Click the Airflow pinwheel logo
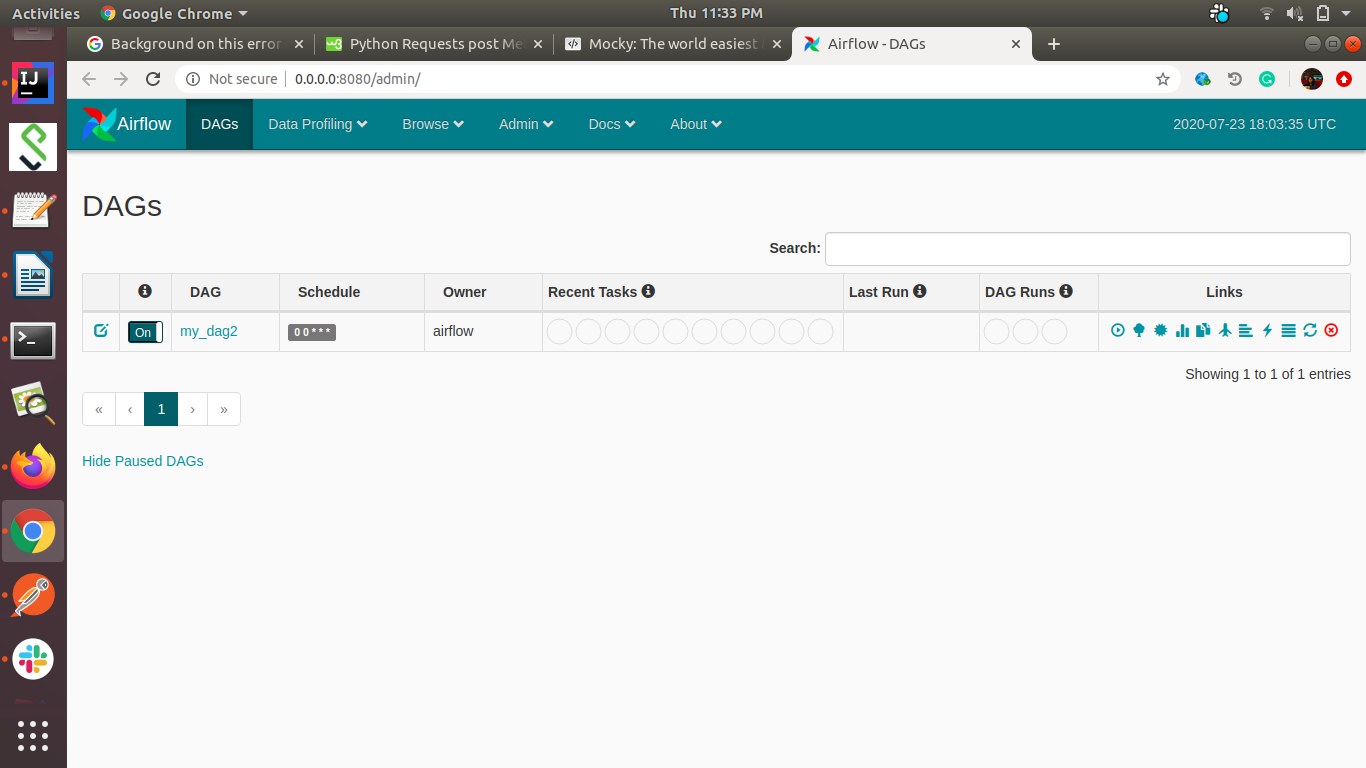Viewport: 1366px width, 768px height. pyautogui.click(x=98, y=124)
